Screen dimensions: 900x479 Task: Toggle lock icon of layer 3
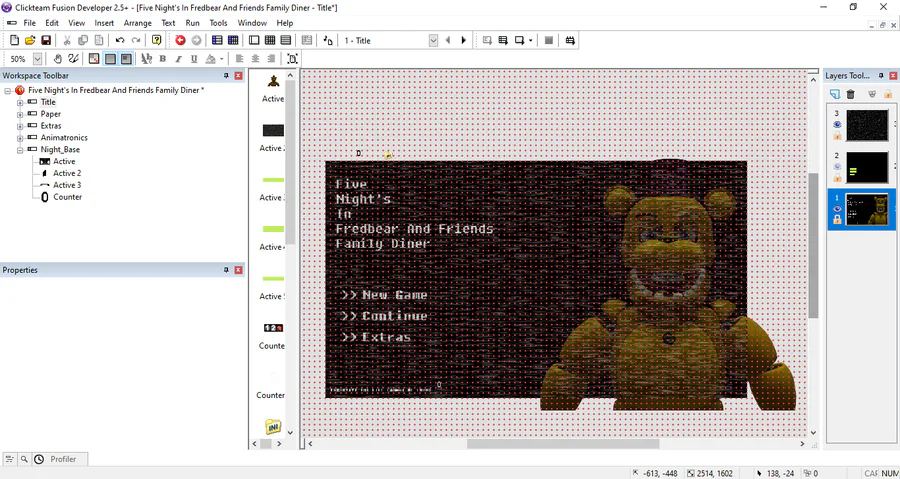[x=837, y=135]
